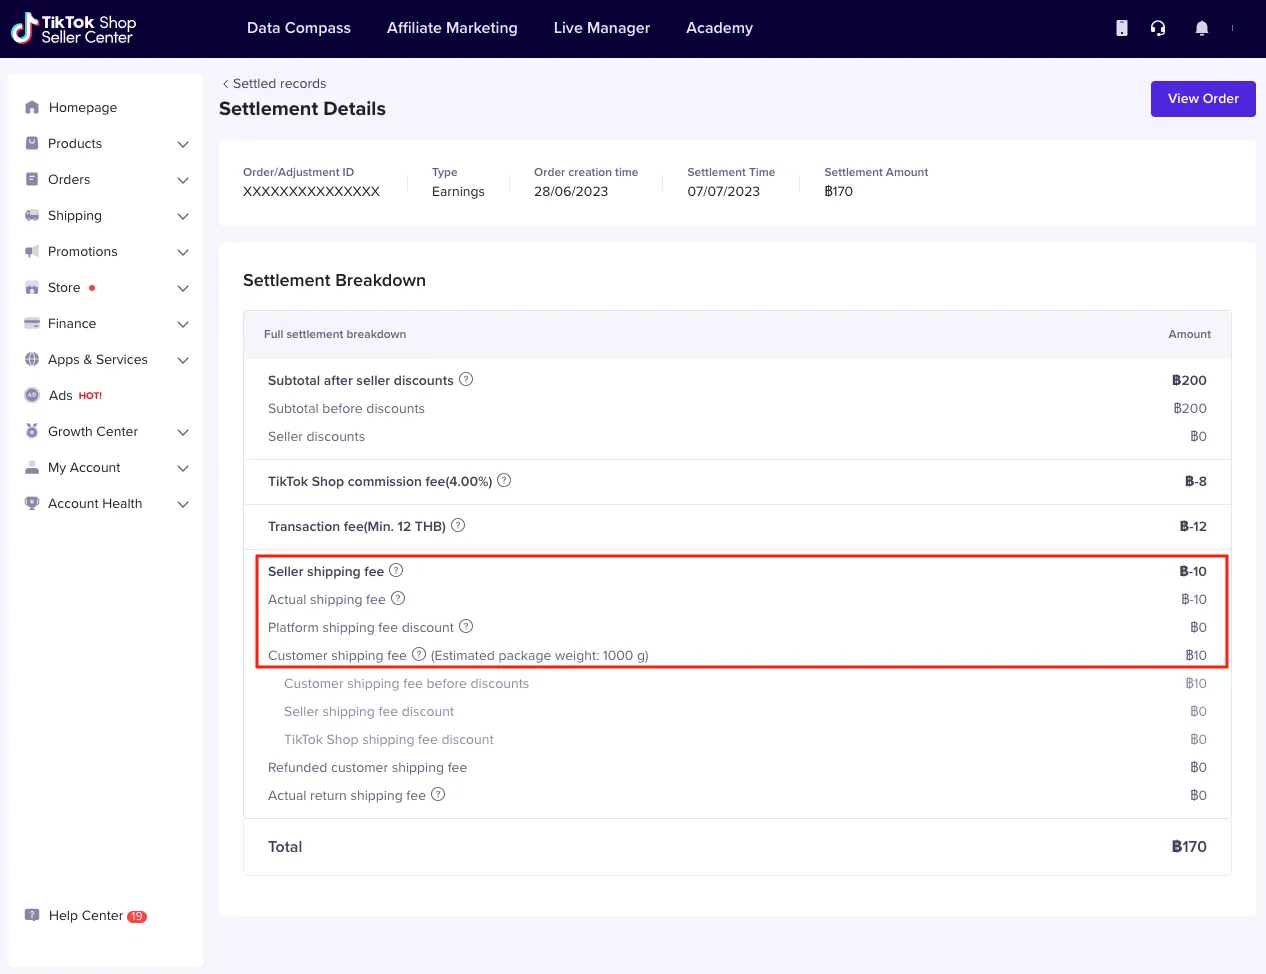Open the Data Compass tab
Viewport: 1266px width, 974px height.
298,28
